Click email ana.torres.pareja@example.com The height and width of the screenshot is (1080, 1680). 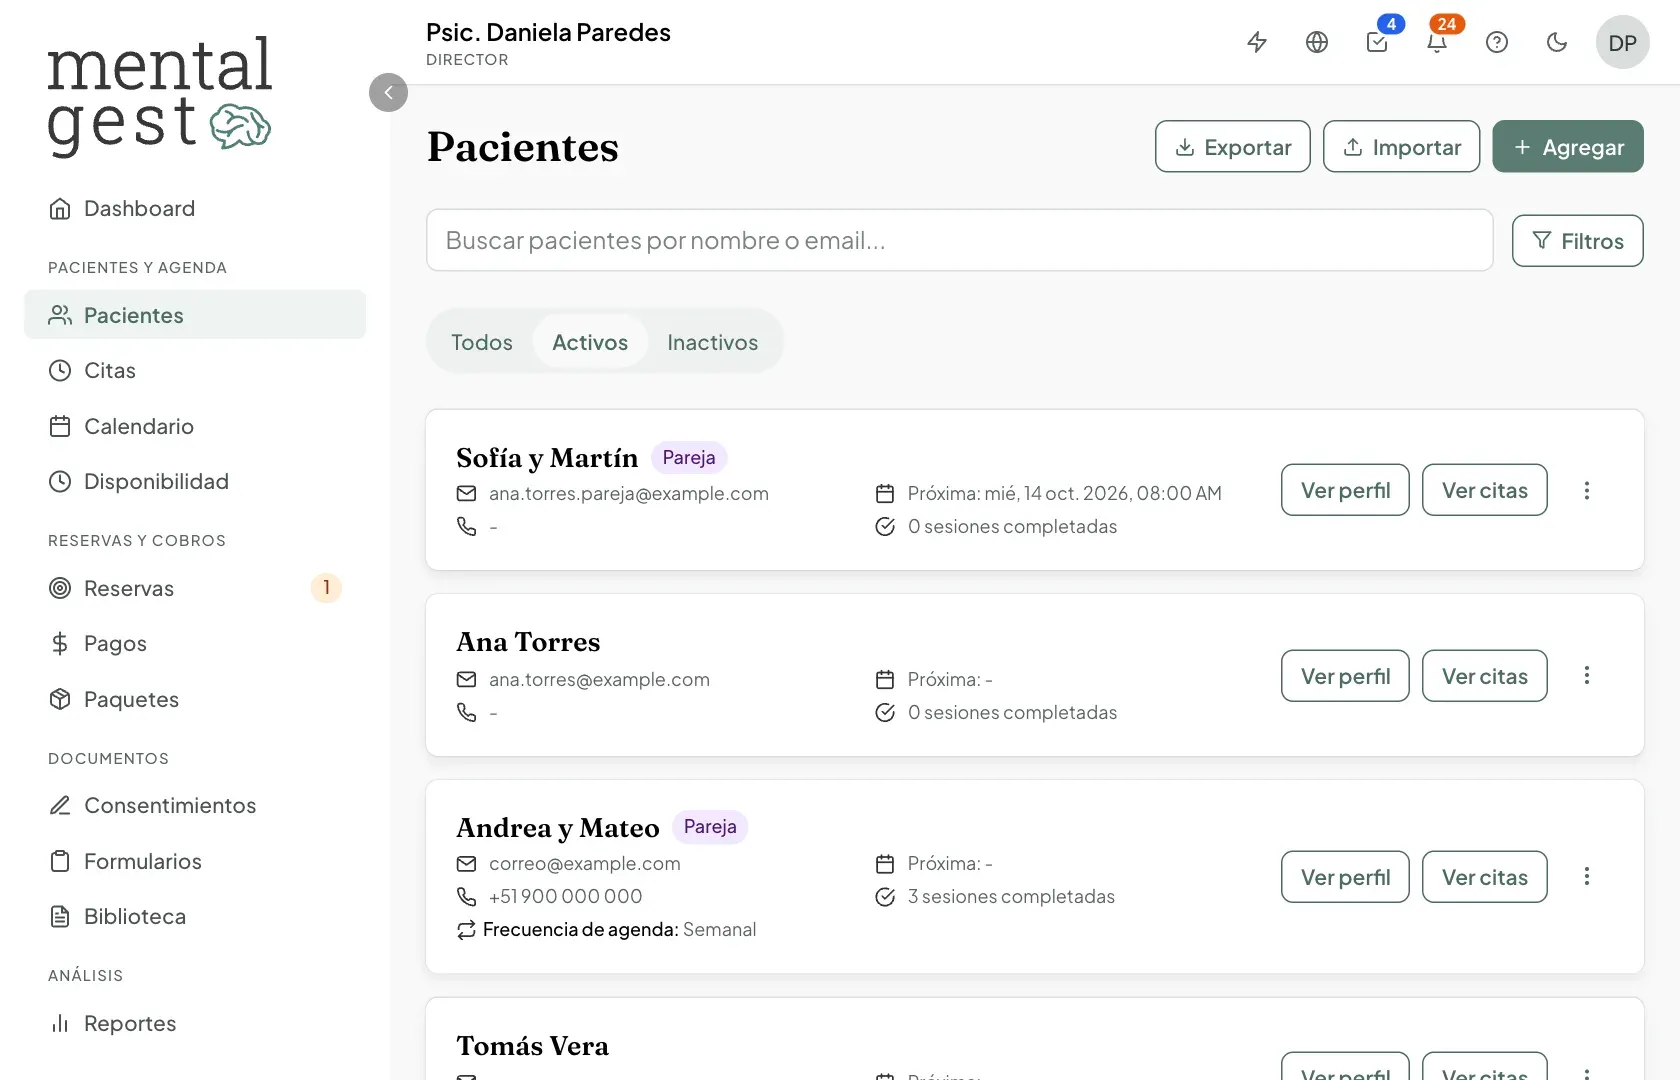coord(629,493)
